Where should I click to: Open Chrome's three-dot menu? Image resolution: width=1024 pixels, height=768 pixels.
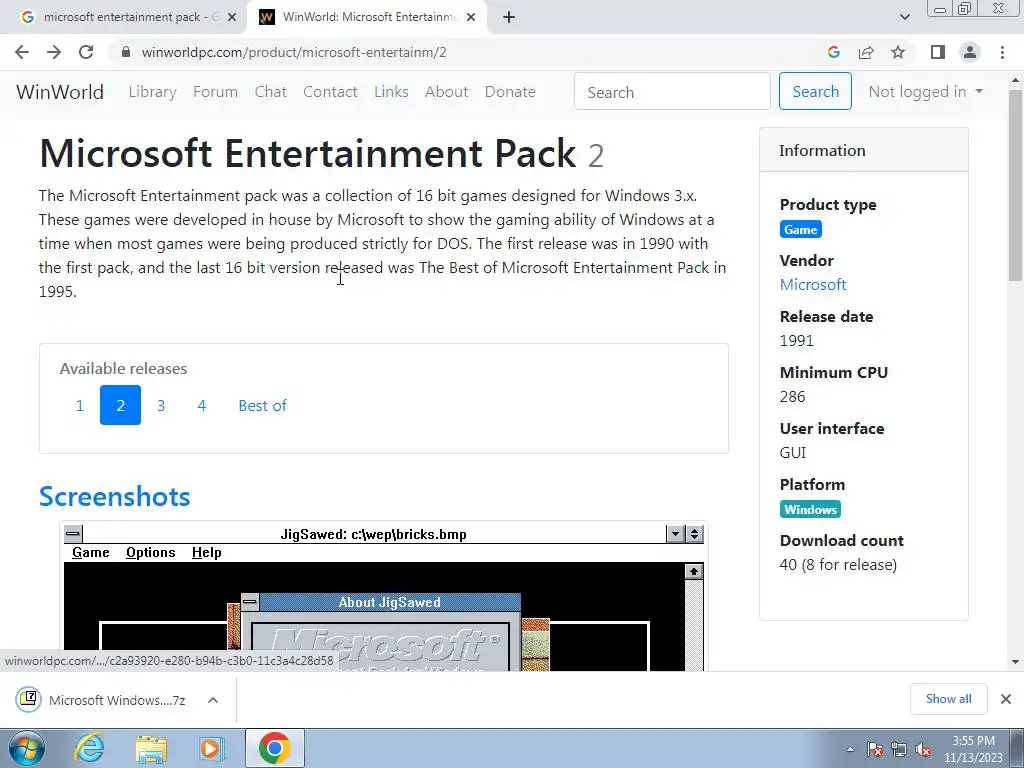(x=1002, y=52)
